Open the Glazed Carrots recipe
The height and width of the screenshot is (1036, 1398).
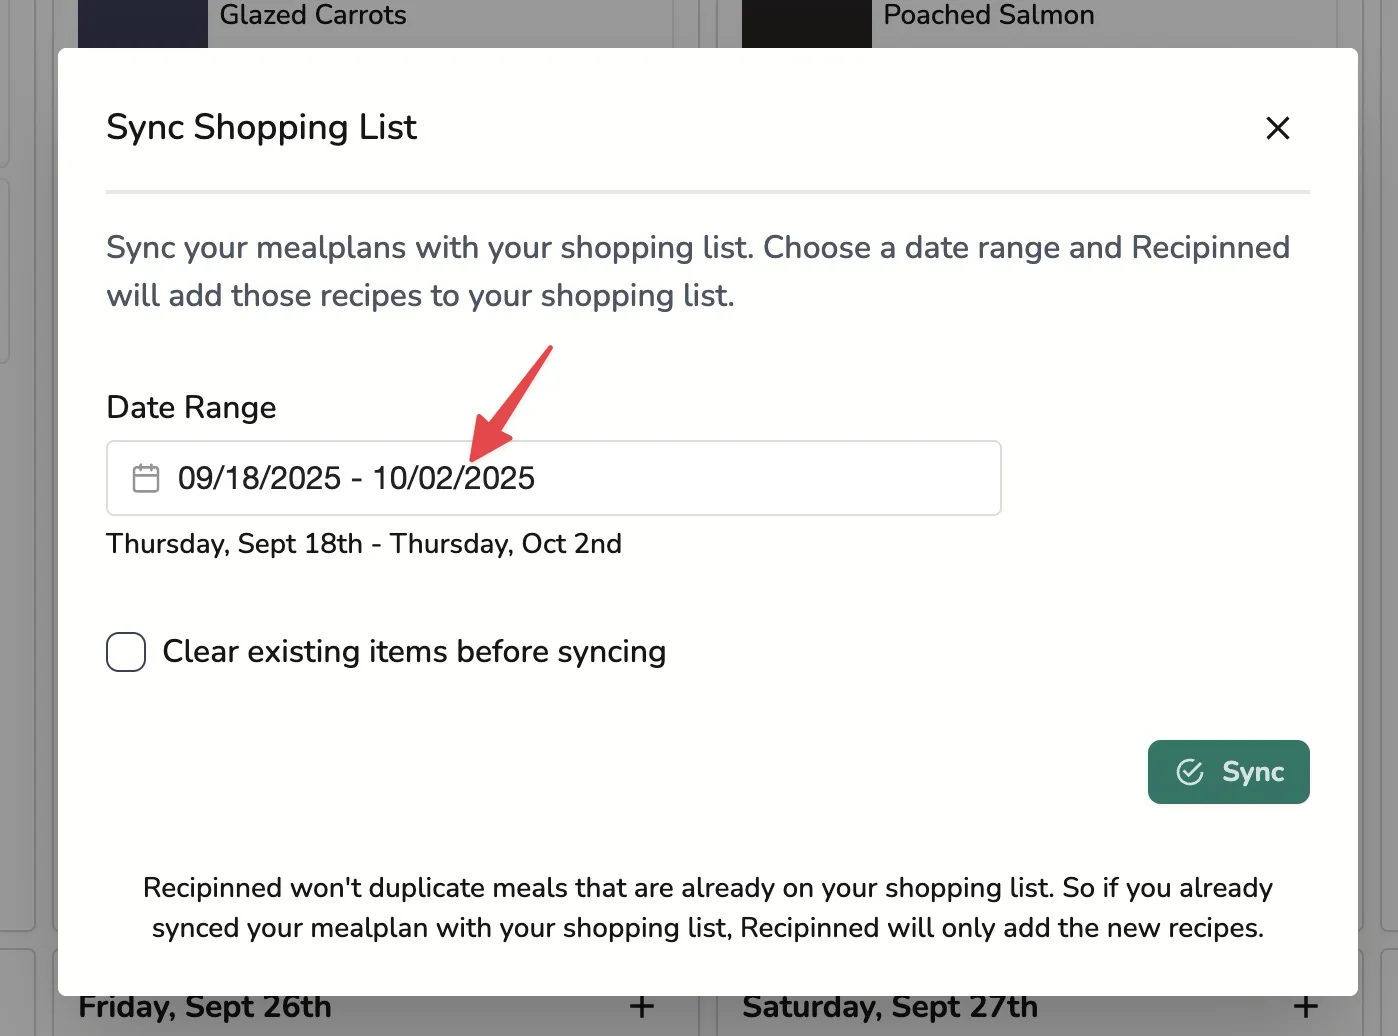(x=312, y=15)
